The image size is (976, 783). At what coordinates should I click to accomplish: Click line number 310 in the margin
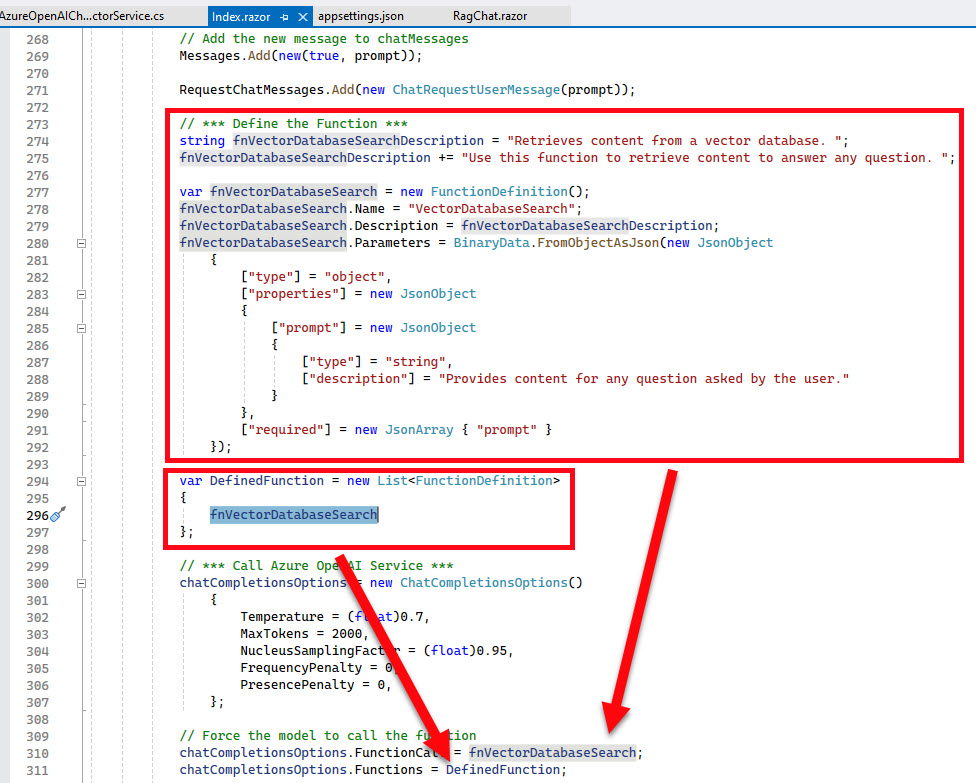(37, 753)
